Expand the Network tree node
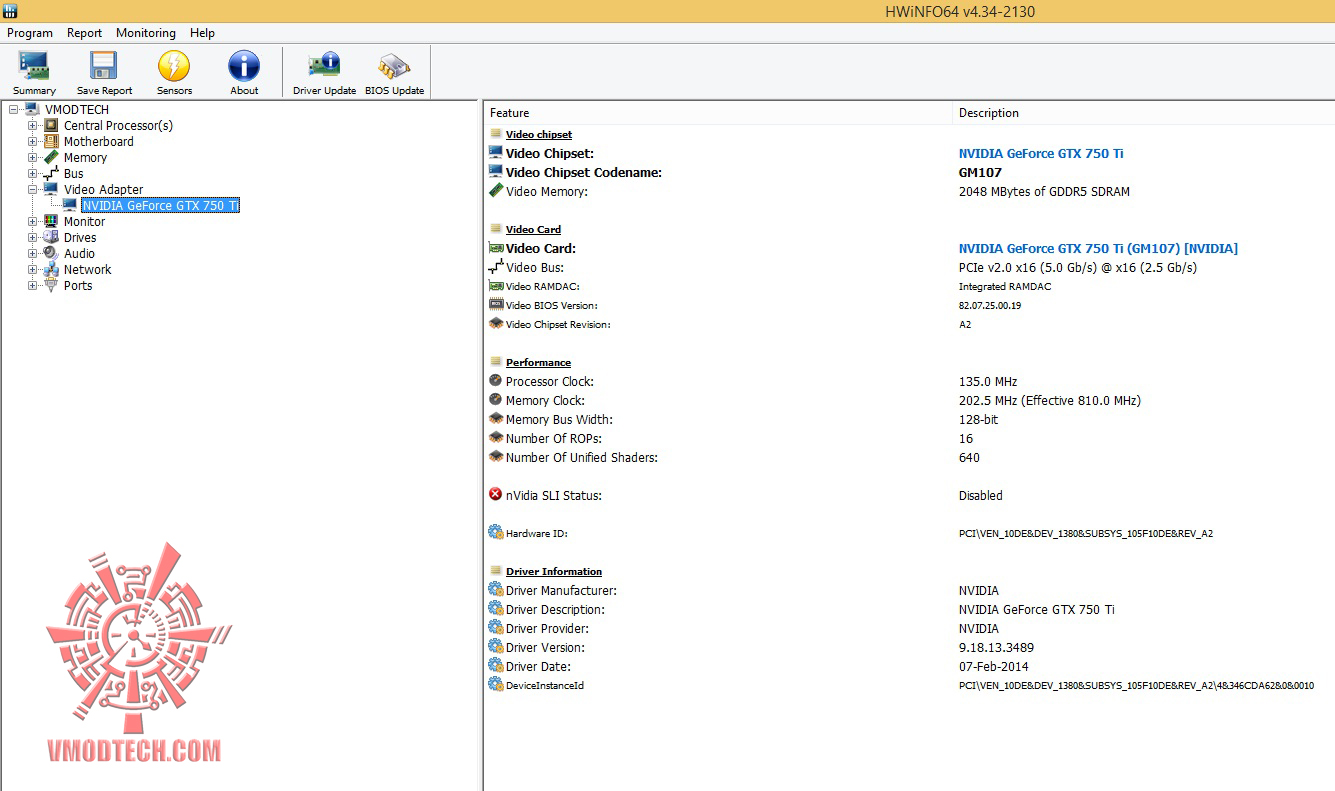Viewport: 1335px width, 791px height. click(x=33, y=269)
